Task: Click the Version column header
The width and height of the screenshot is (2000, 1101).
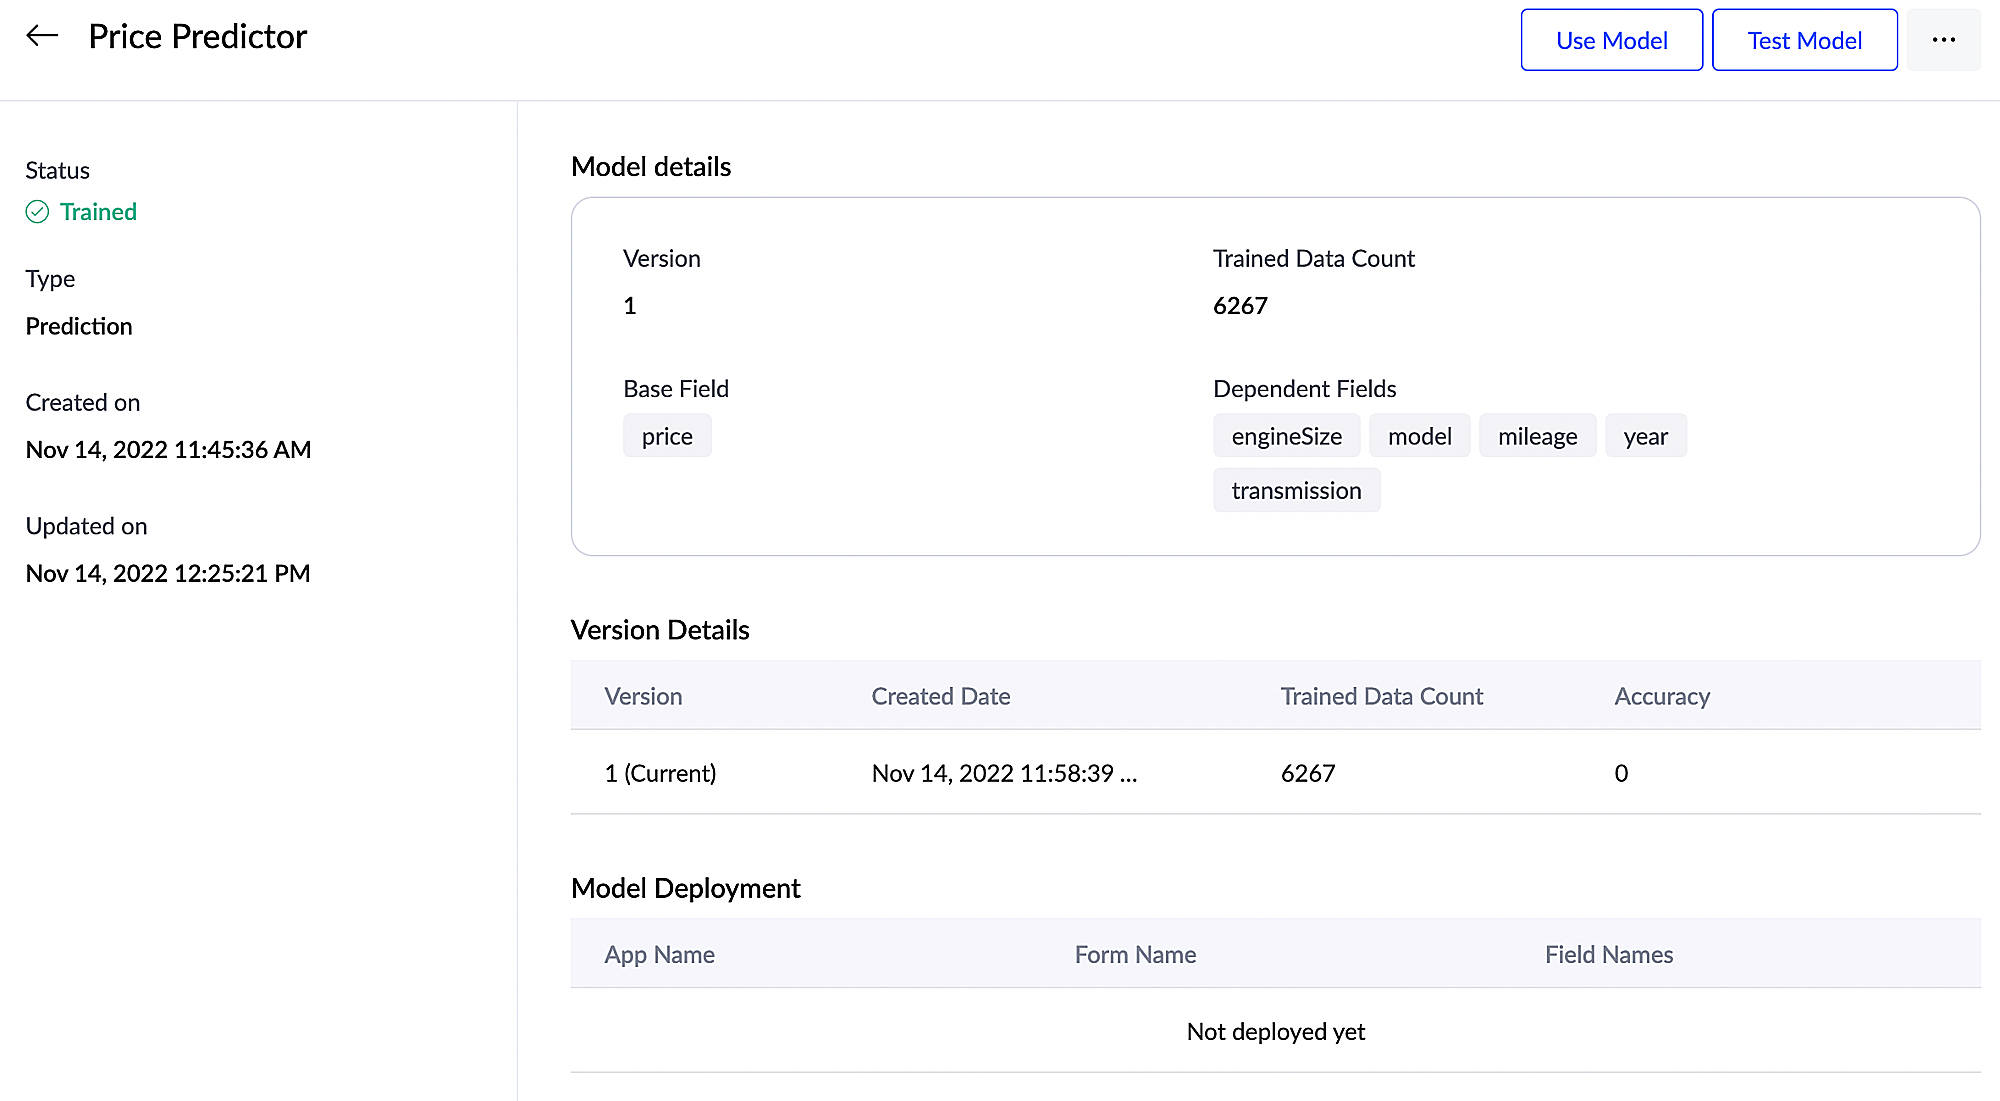Action: pyautogui.click(x=643, y=696)
